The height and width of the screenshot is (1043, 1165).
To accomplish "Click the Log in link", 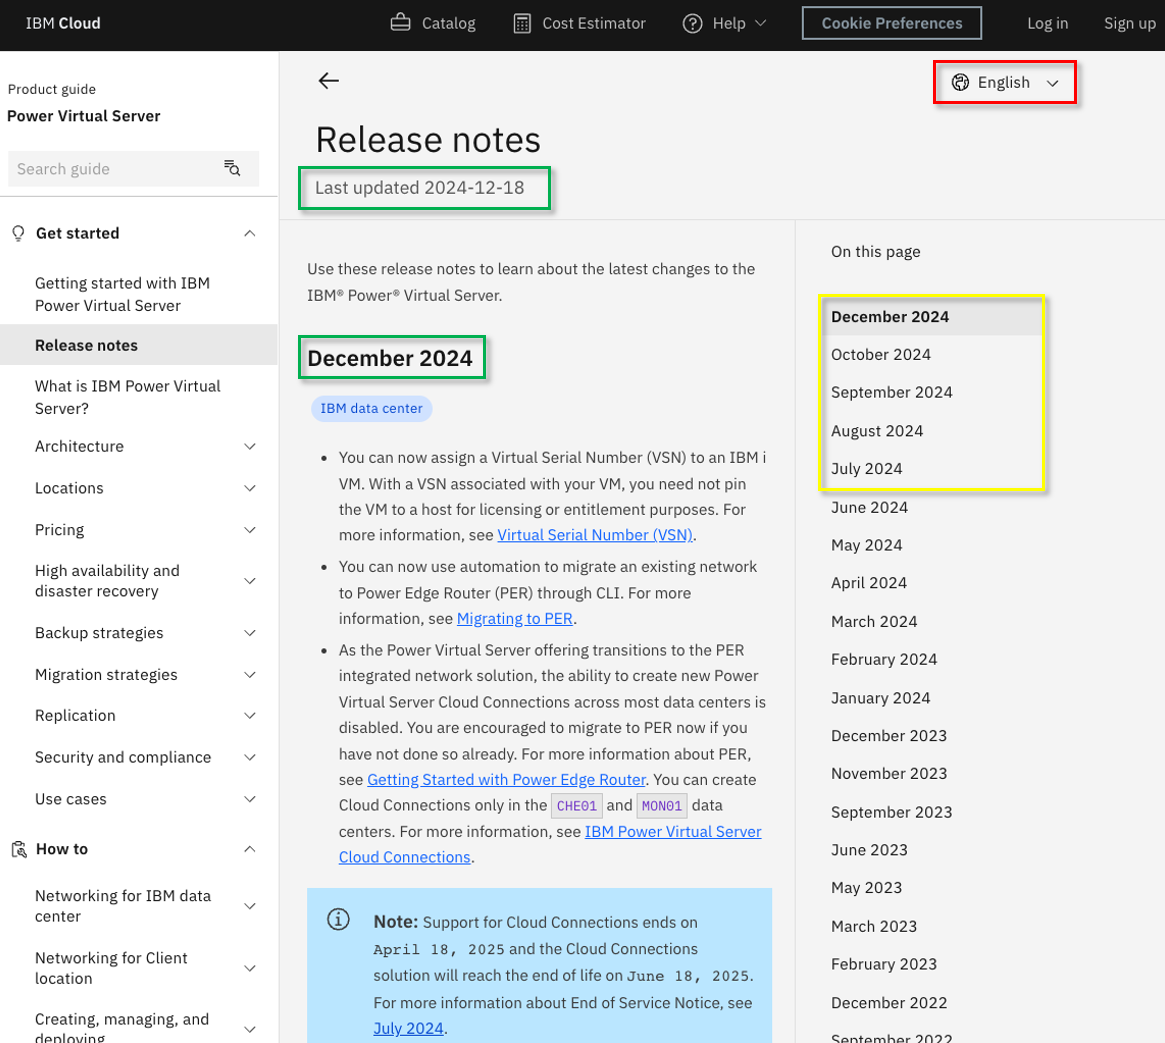I will click(1048, 23).
